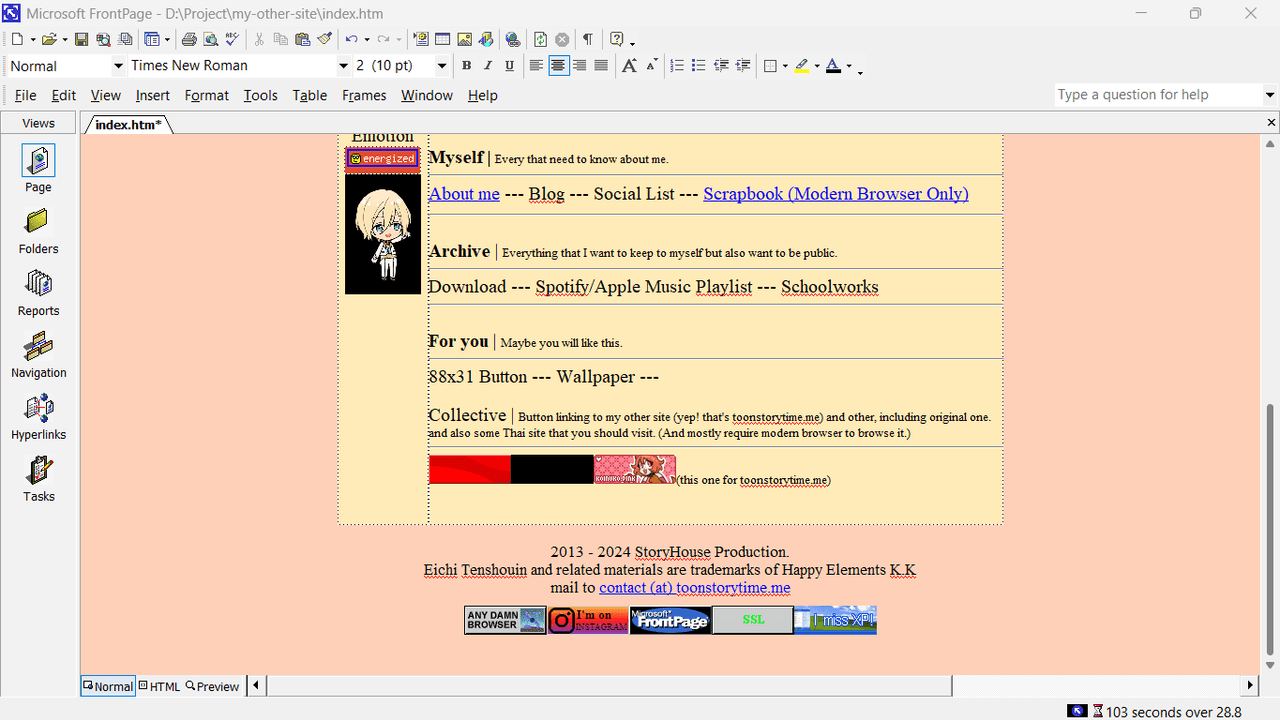The height and width of the screenshot is (720, 1280).
Task: Open the Reports view
Action: point(38,293)
